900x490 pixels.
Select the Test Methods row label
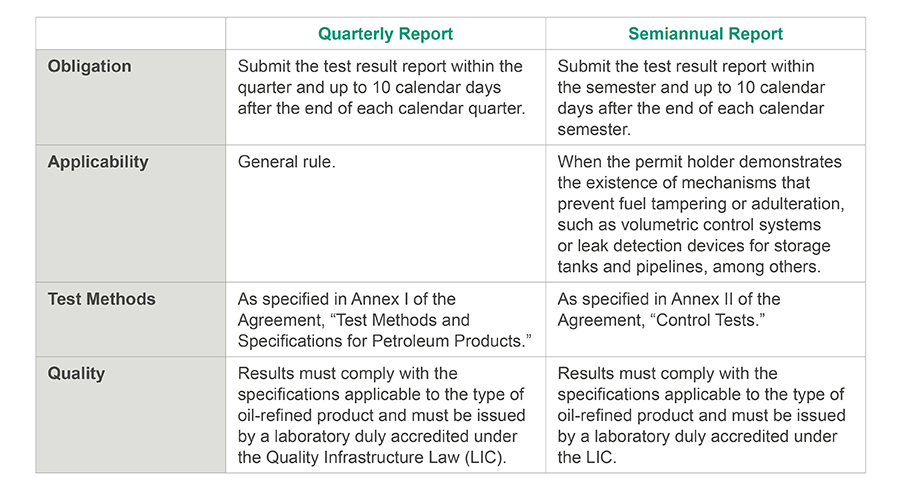click(x=101, y=299)
